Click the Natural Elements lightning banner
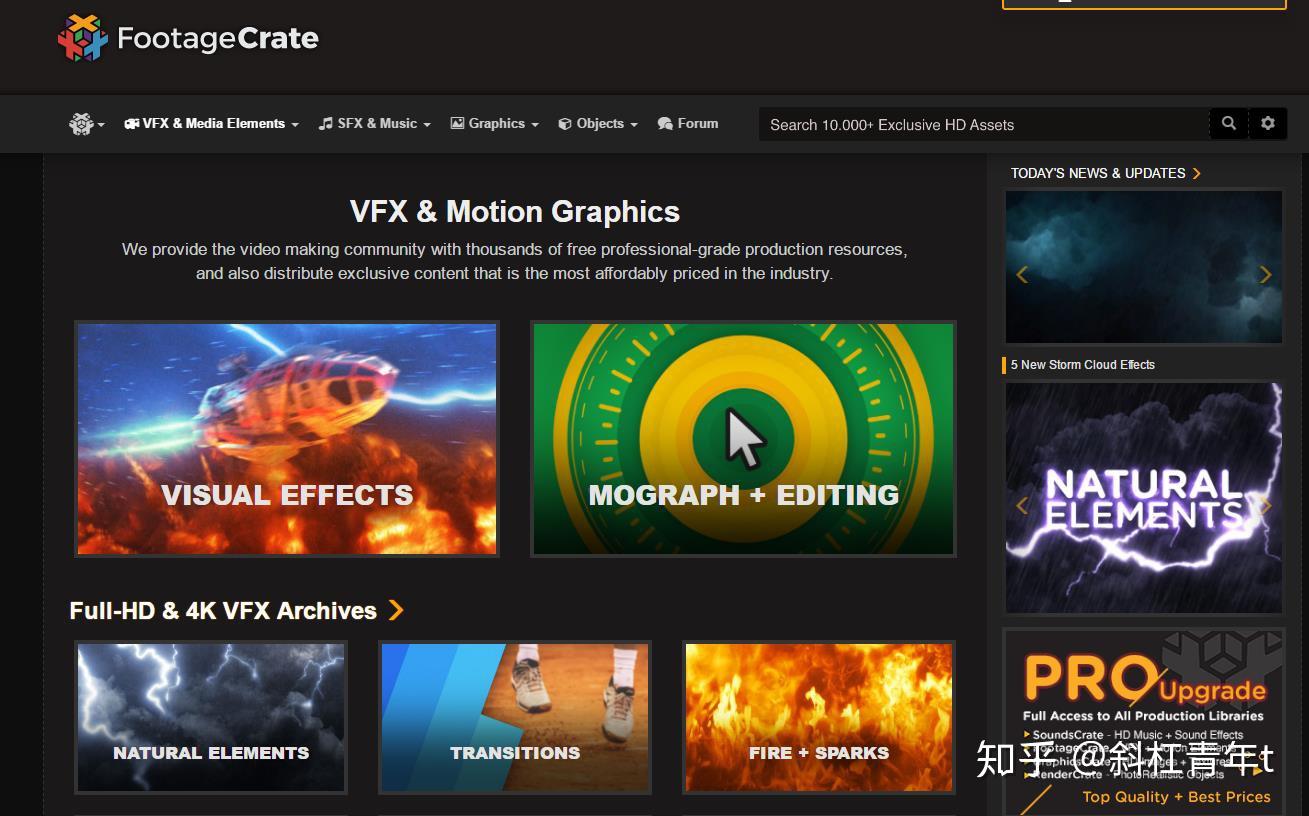This screenshot has height=816, width=1309. (1144, 498)
